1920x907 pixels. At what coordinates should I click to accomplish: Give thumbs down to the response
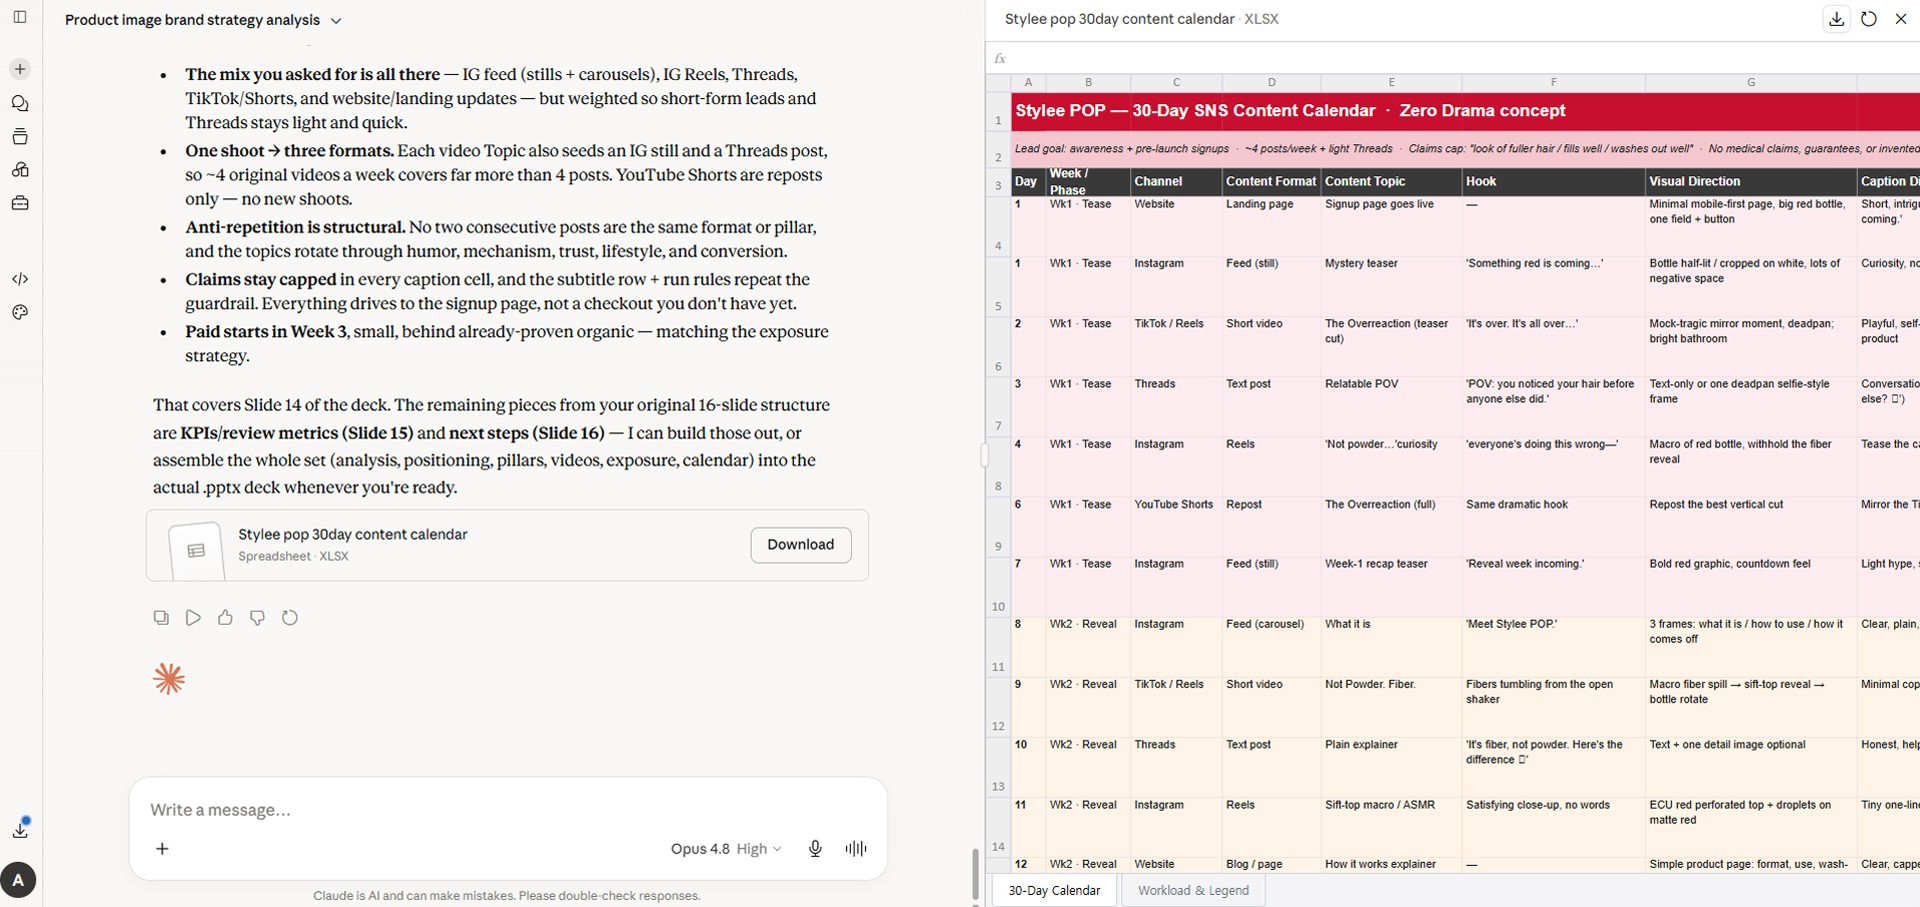coord(257,618)
